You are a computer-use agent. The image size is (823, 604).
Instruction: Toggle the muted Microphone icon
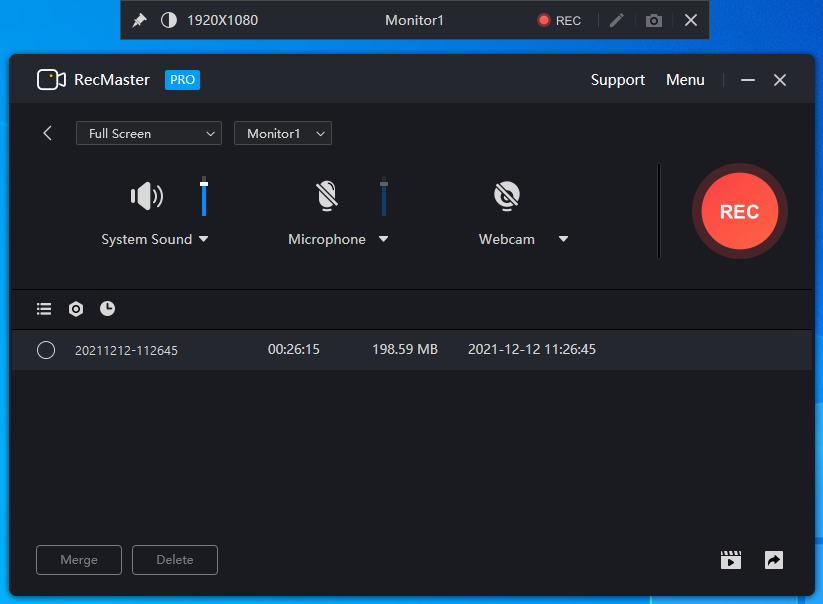[x=326, y=196]
